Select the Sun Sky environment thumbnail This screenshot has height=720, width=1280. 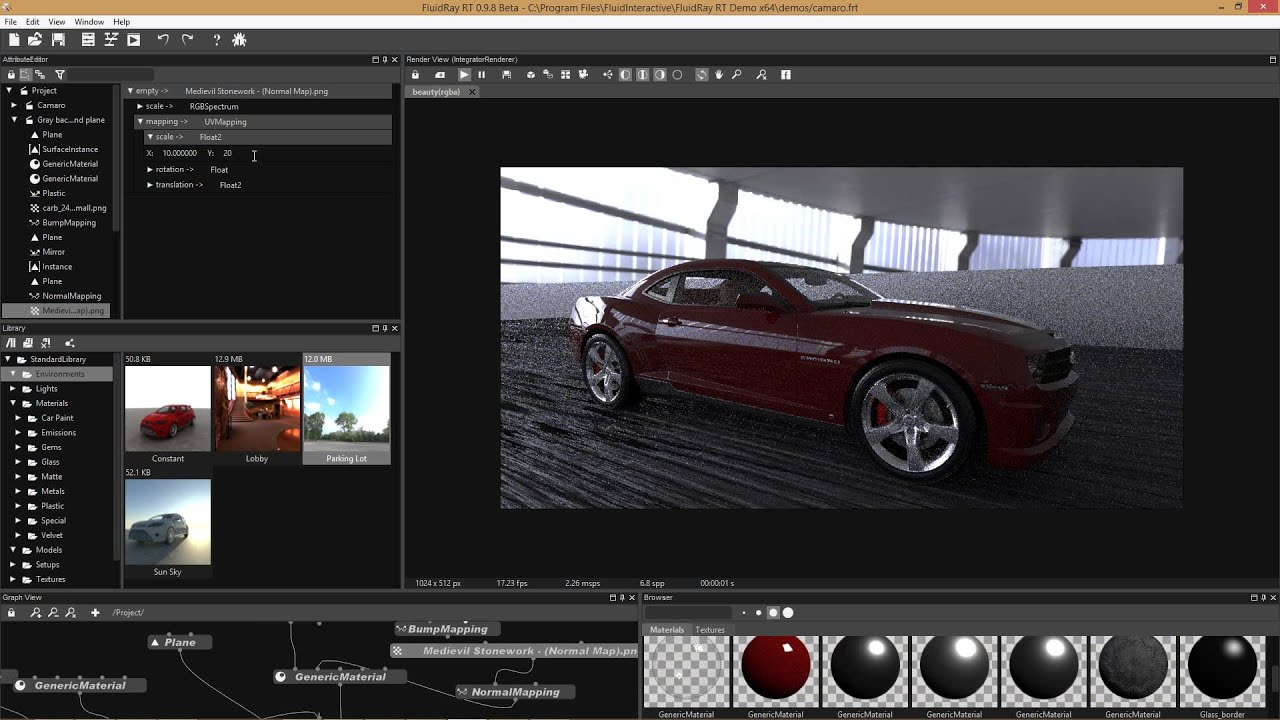pyautogui.click(x=168, y=521)
